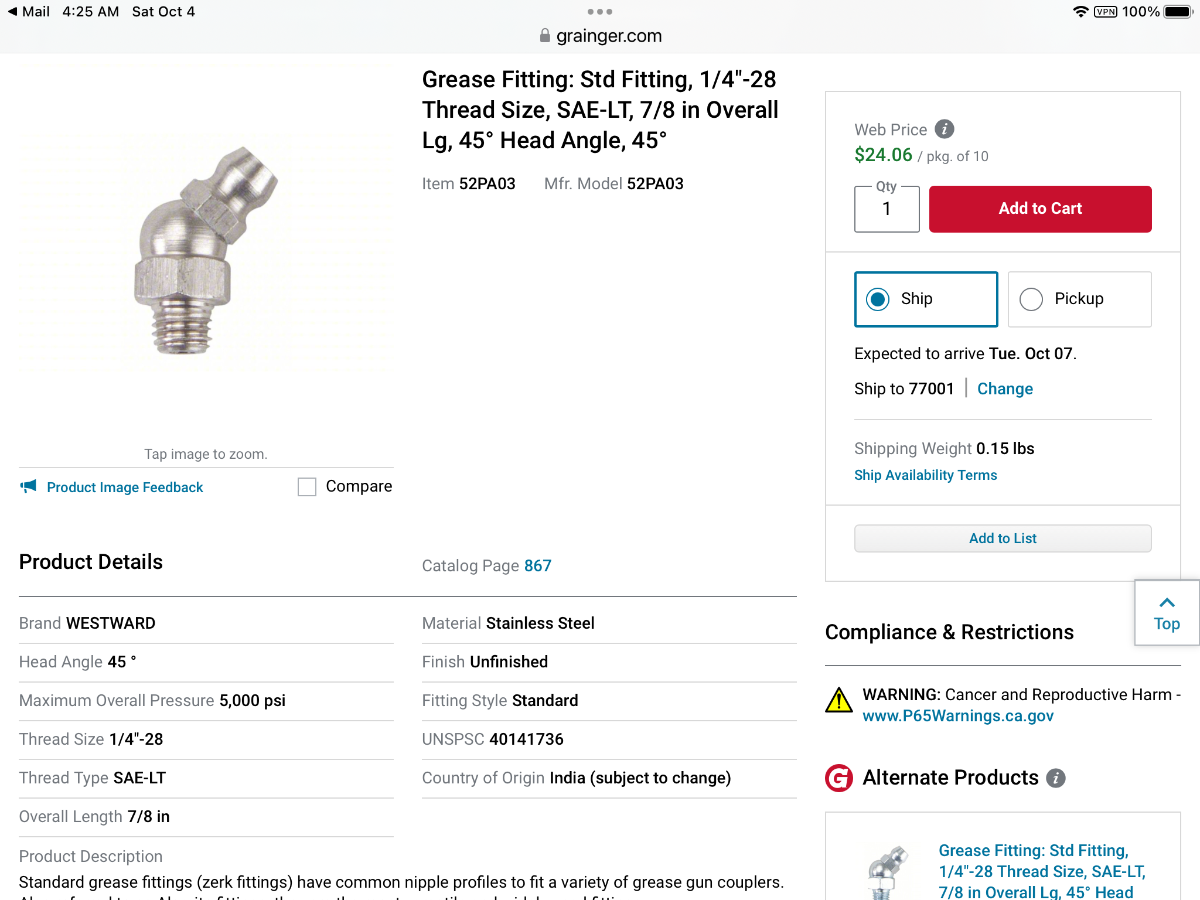Open Catalog Page 867 link

(538, 566)
